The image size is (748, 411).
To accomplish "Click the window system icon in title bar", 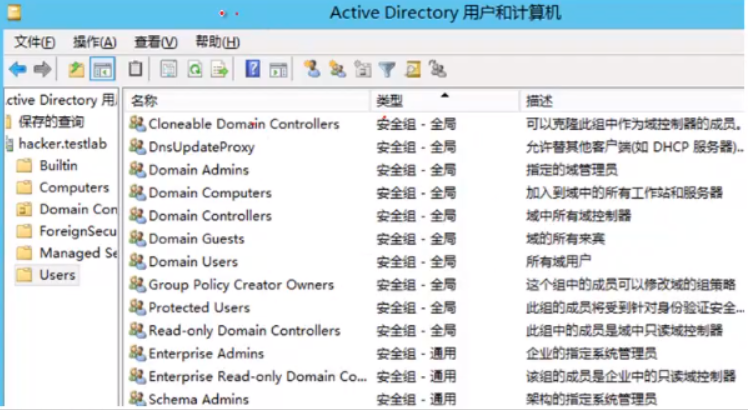I will pyautogui.click(x=14, y=12).
